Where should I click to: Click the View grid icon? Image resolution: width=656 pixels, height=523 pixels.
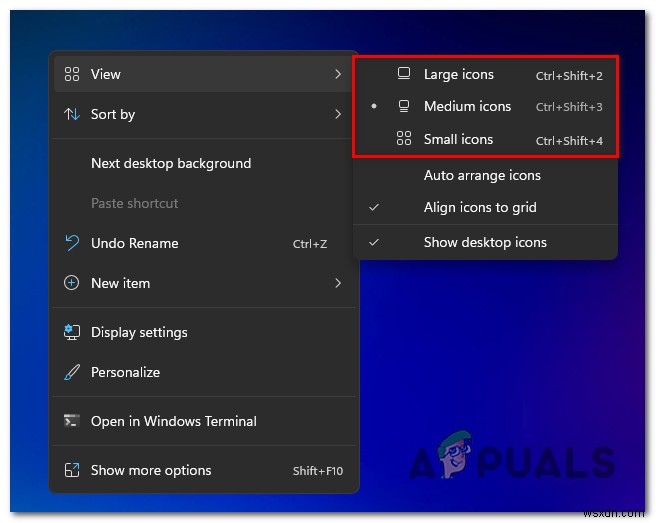[x=72, y=74]
